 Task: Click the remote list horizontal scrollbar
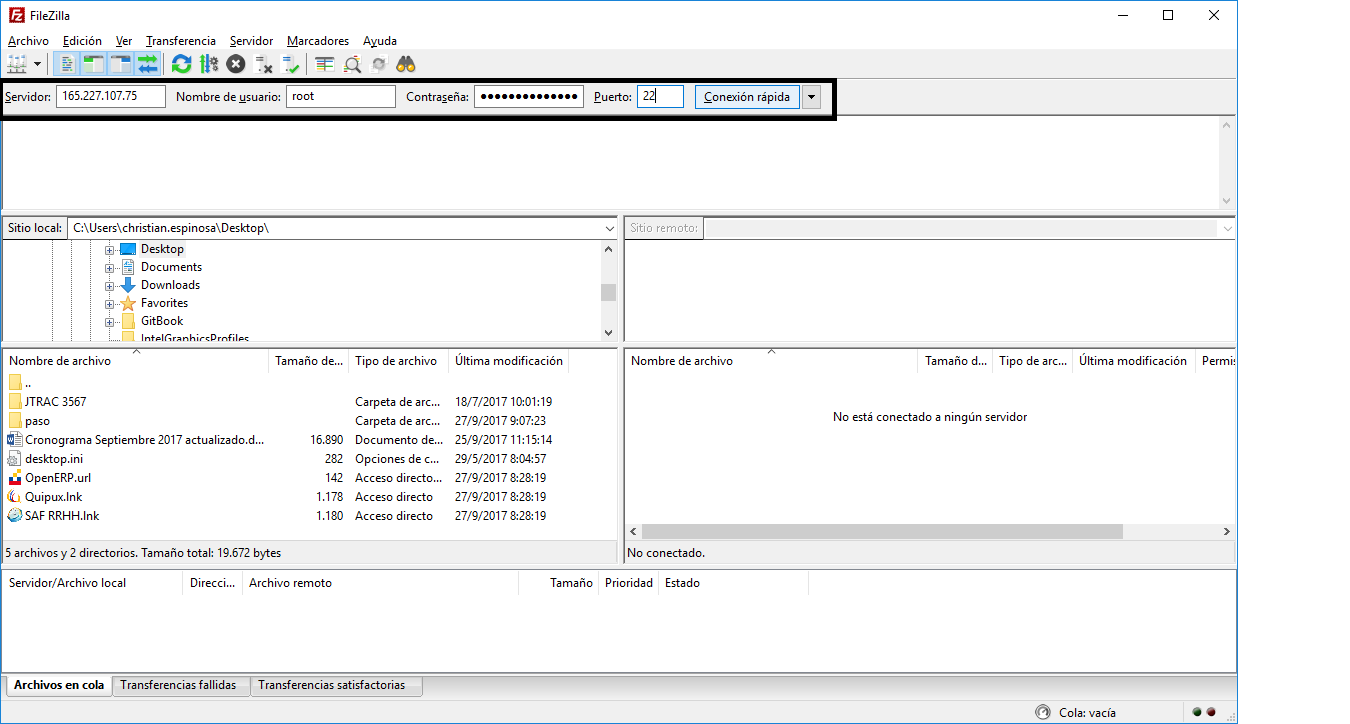click(882, 532)
